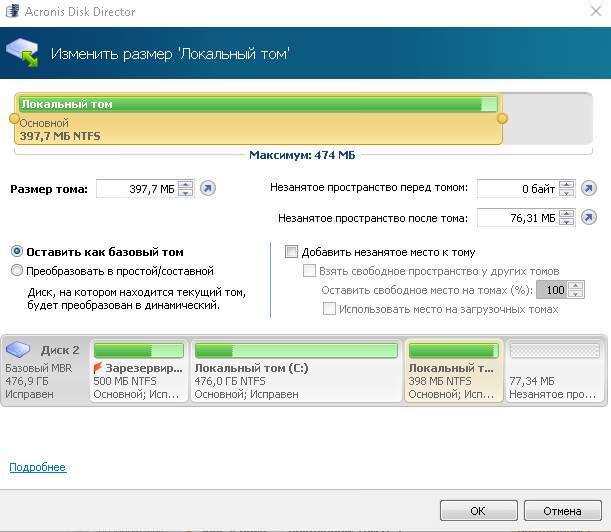The width and height of the screenshot is (611, 532).
Task: Click the arrow icon beside unallocated space before volume
Action: click(589, 188)
